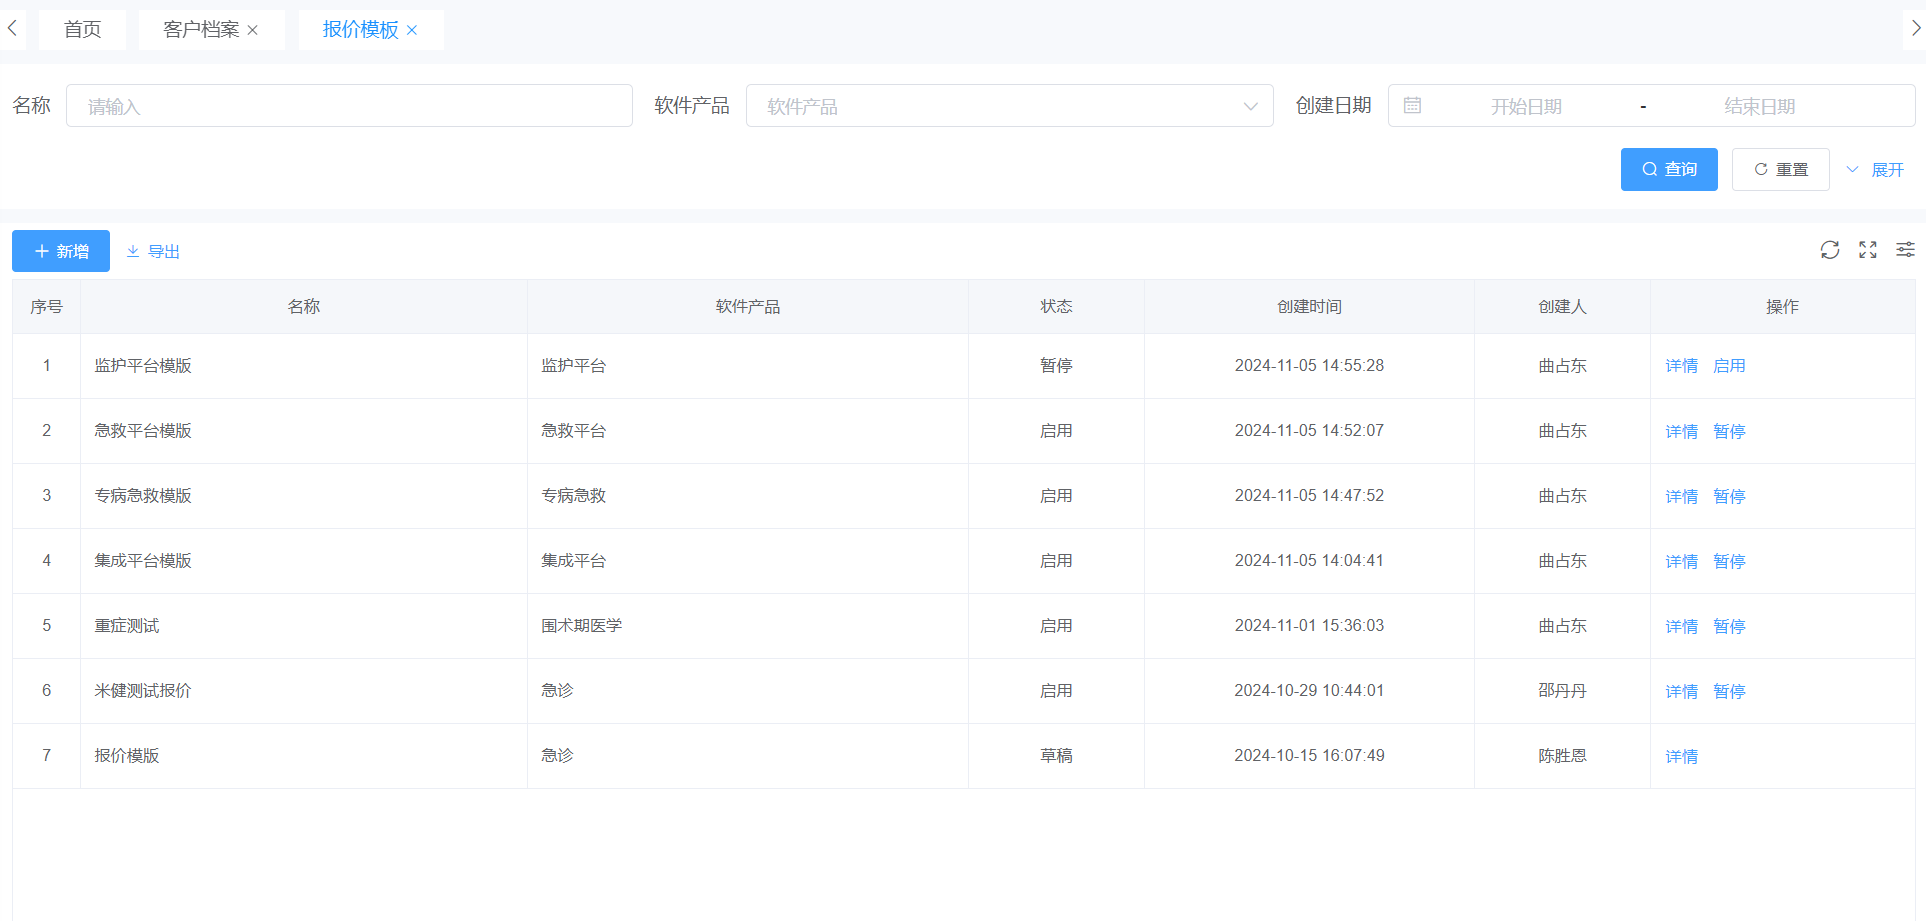The width and height of the screenshot is (1926, 921).
Task: Close the 报价模板 tab
Action: [412, 30]
